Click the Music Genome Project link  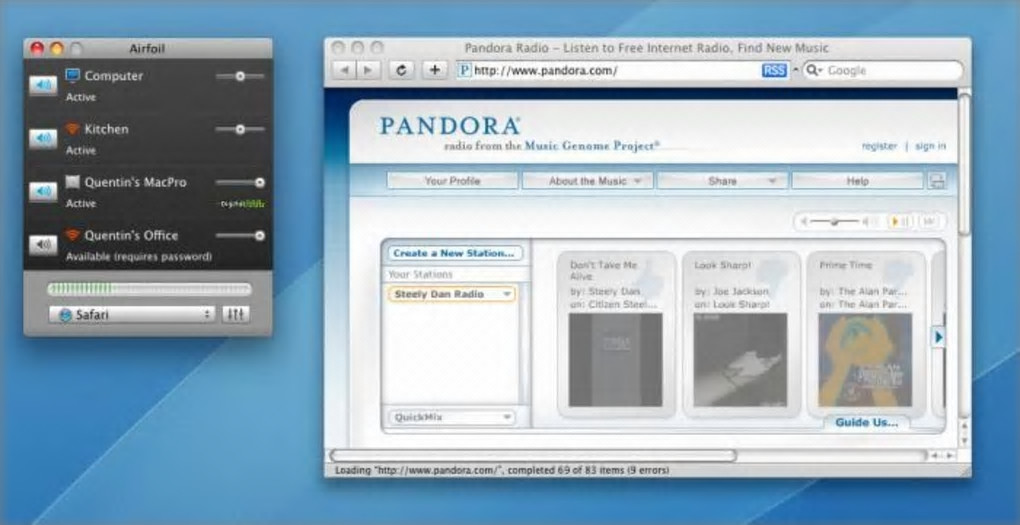point(592,146)
